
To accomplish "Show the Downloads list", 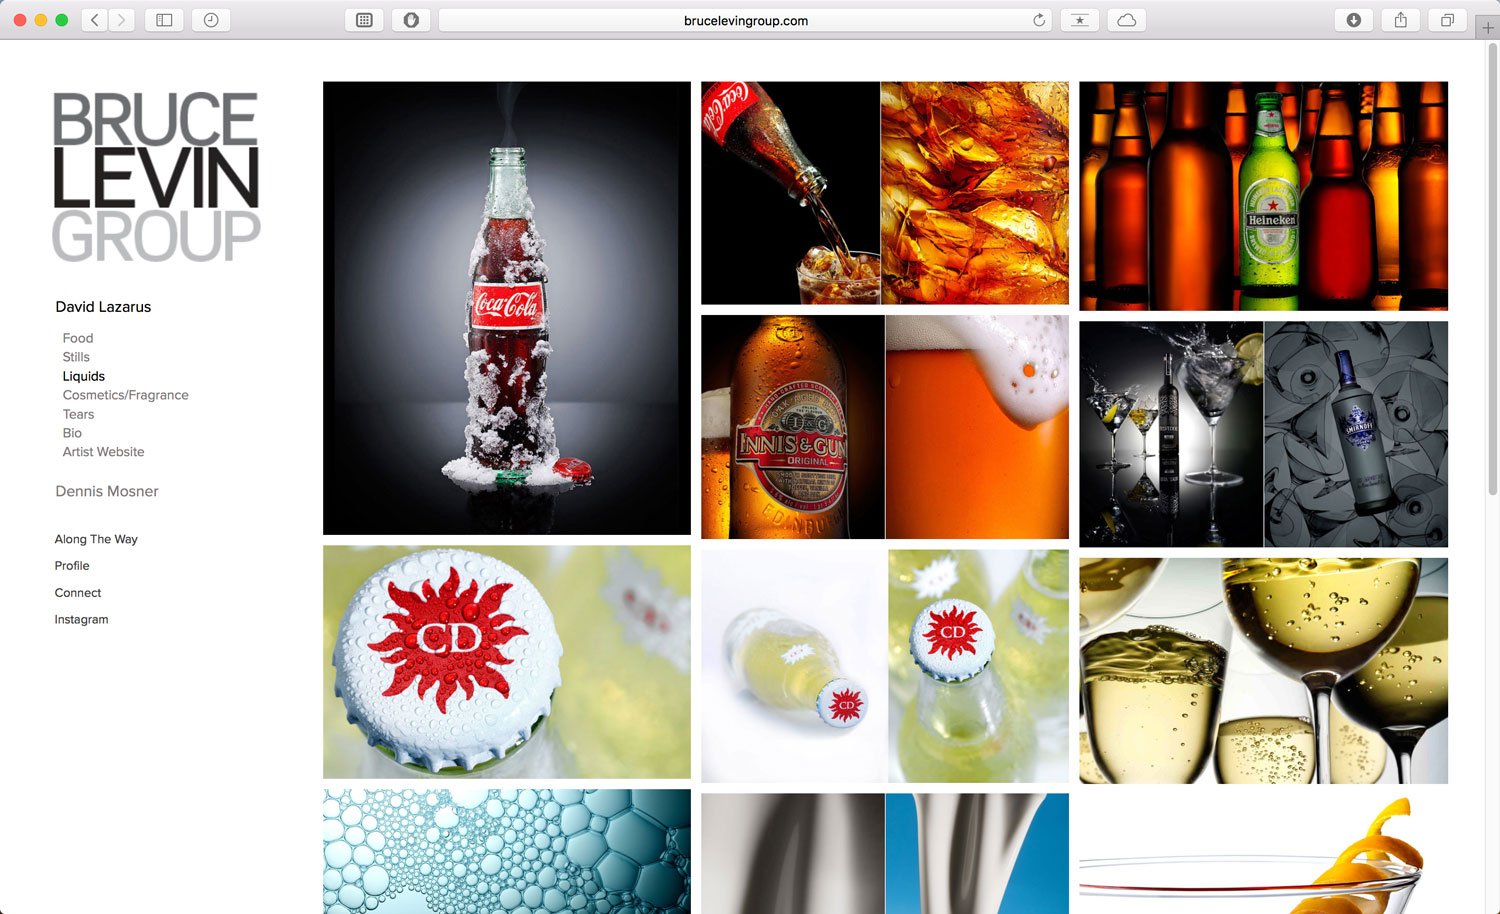I will tap(1353, 20).
